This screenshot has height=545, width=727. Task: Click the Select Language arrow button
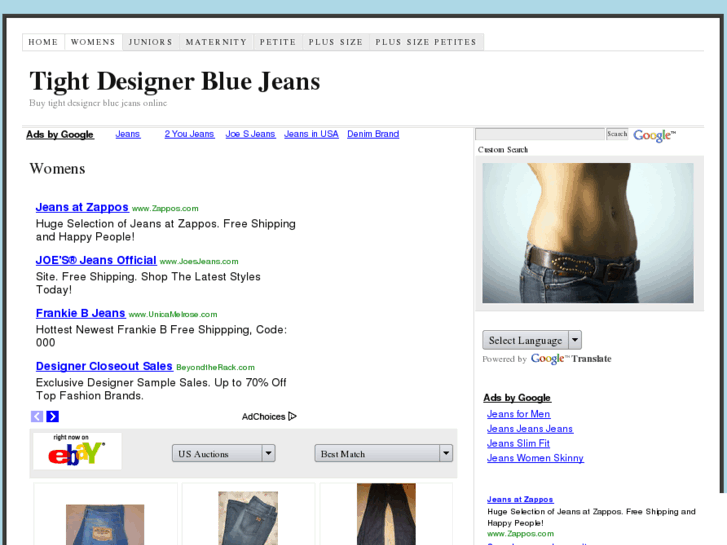(x=575, y=340)
